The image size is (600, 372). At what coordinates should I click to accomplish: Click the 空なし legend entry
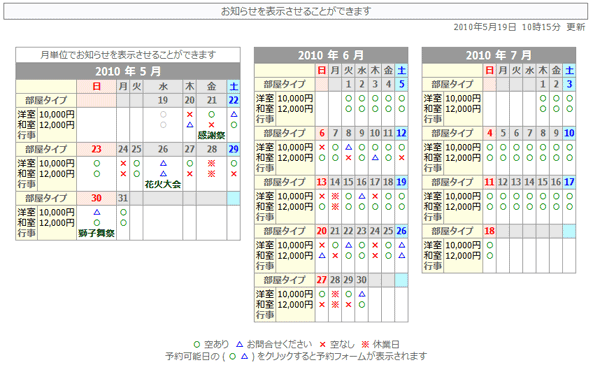(337, 344)
